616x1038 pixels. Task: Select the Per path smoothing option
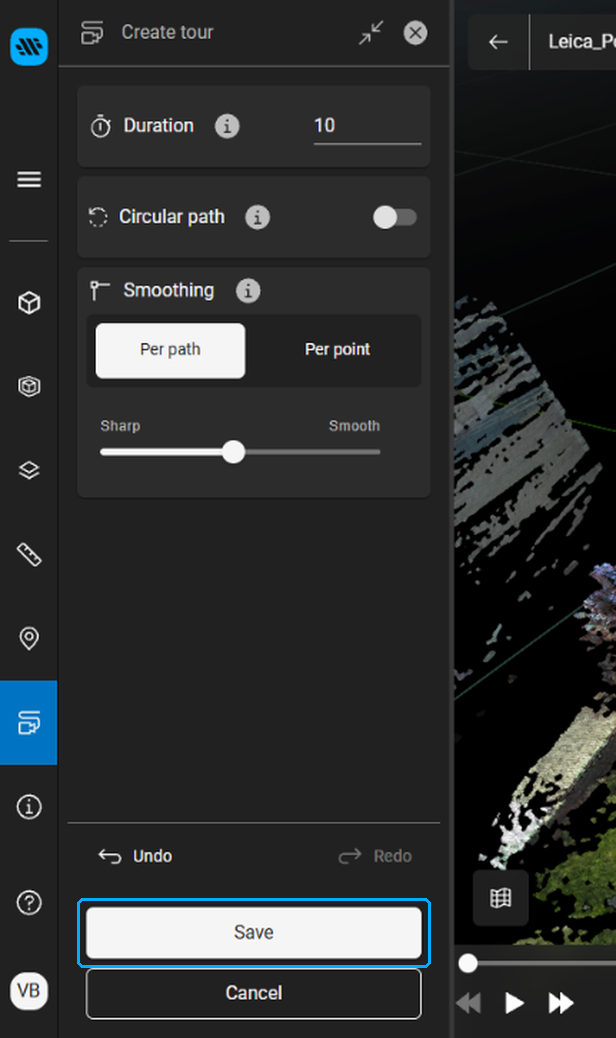(x=171, y=350)
